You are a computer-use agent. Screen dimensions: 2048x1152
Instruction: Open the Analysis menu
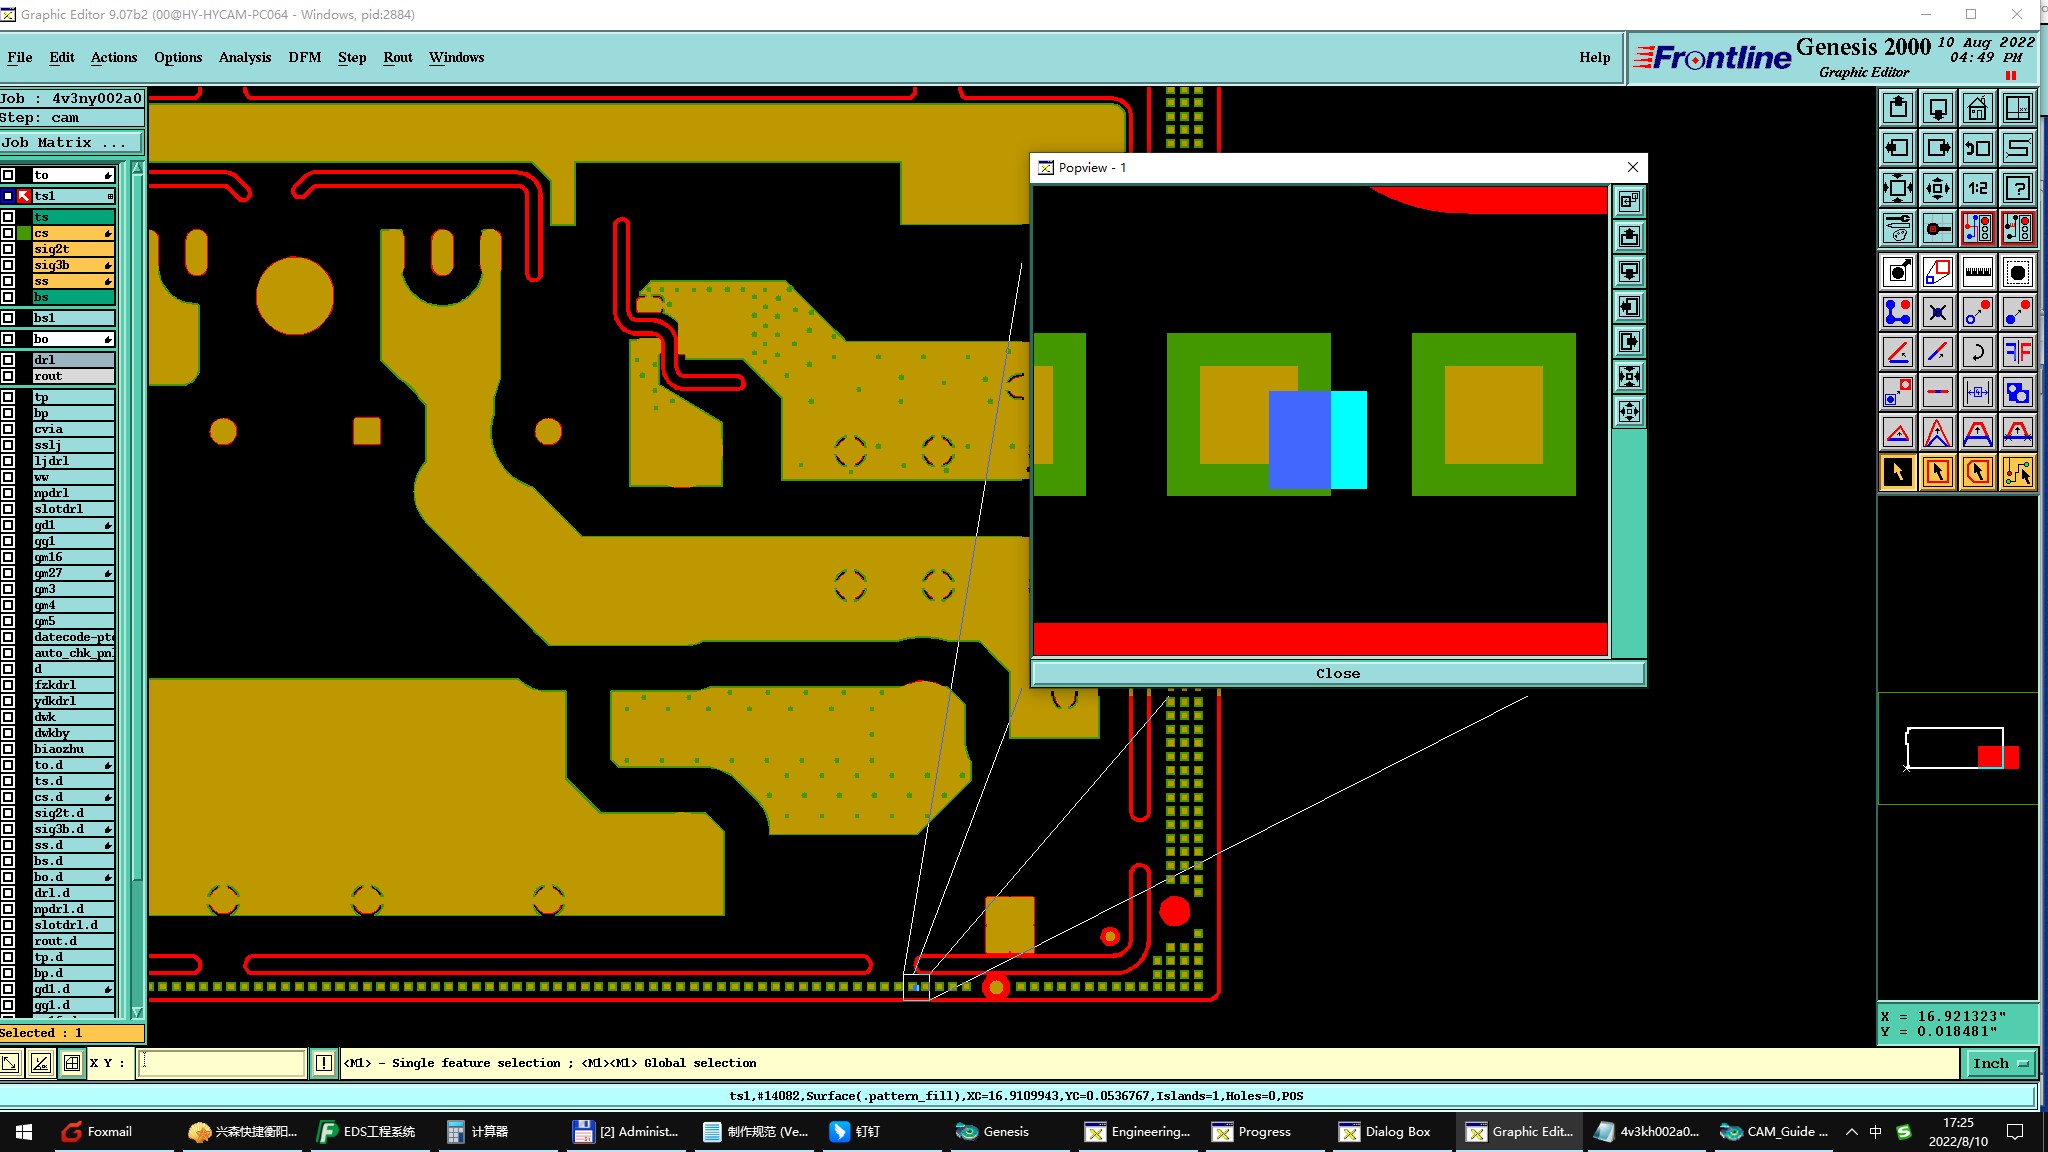point(244,57)
